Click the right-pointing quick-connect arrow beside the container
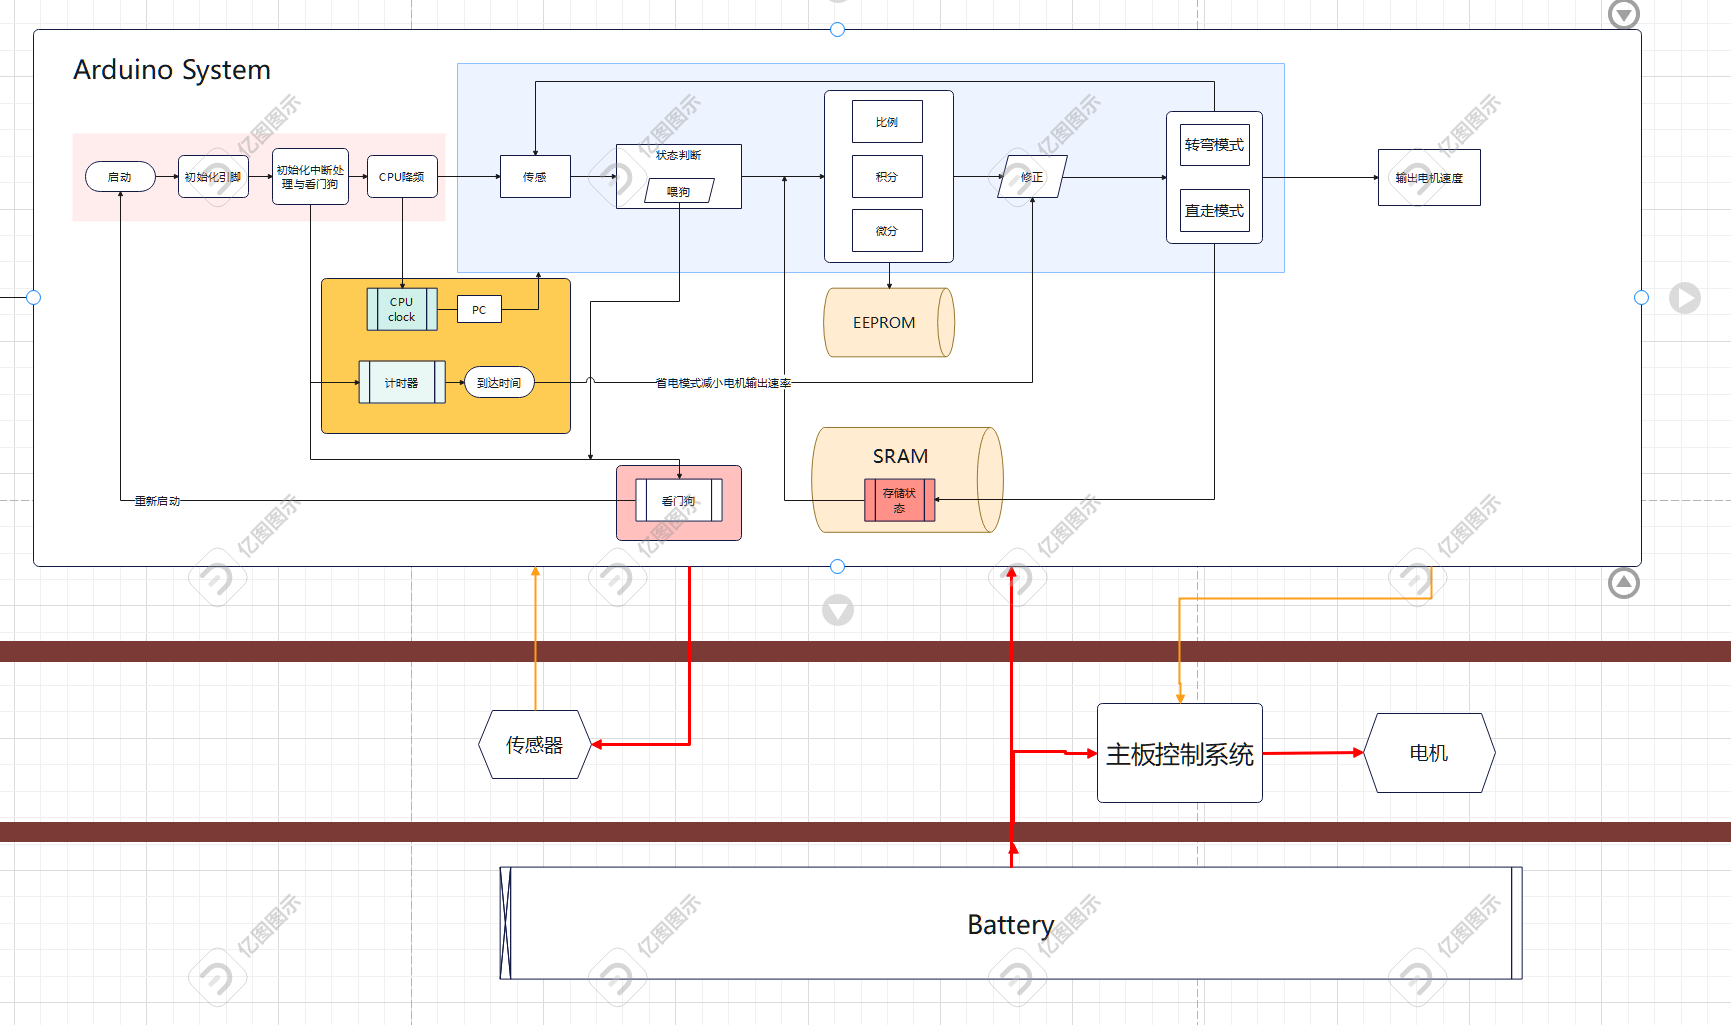This screenshot has height=1025, width=1731. pos(1684,298)
